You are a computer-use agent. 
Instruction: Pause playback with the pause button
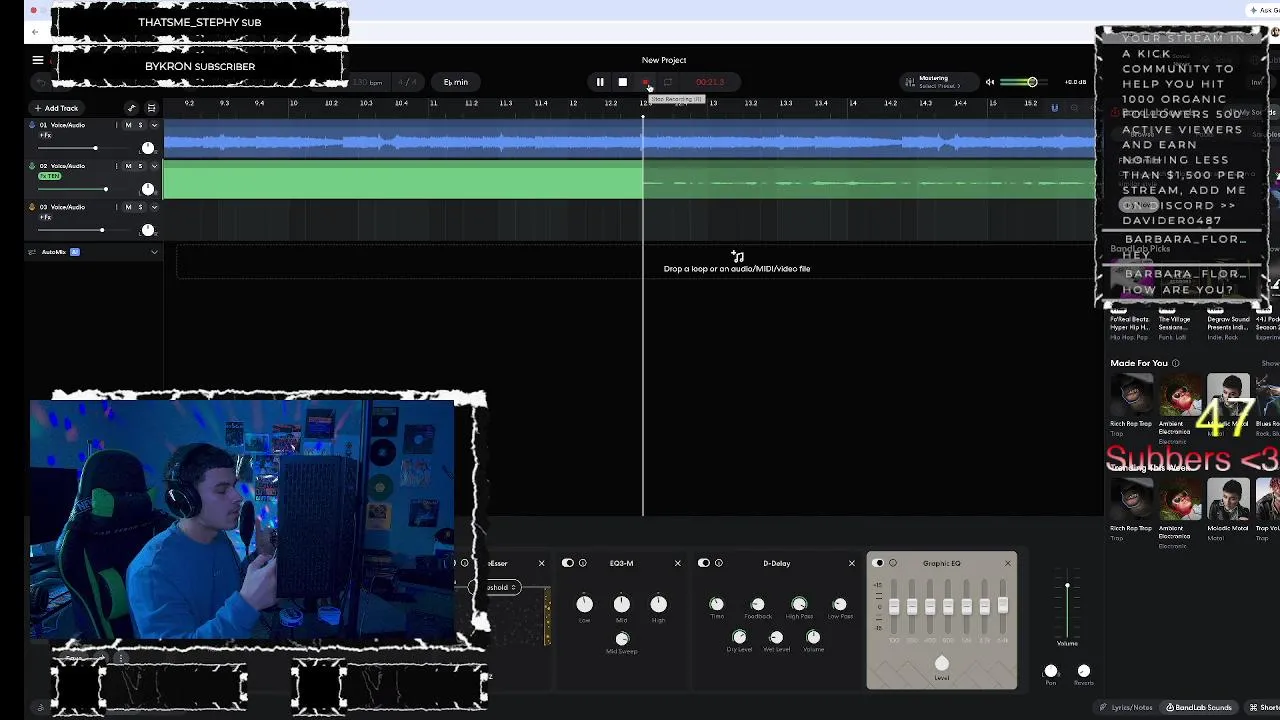600,82
